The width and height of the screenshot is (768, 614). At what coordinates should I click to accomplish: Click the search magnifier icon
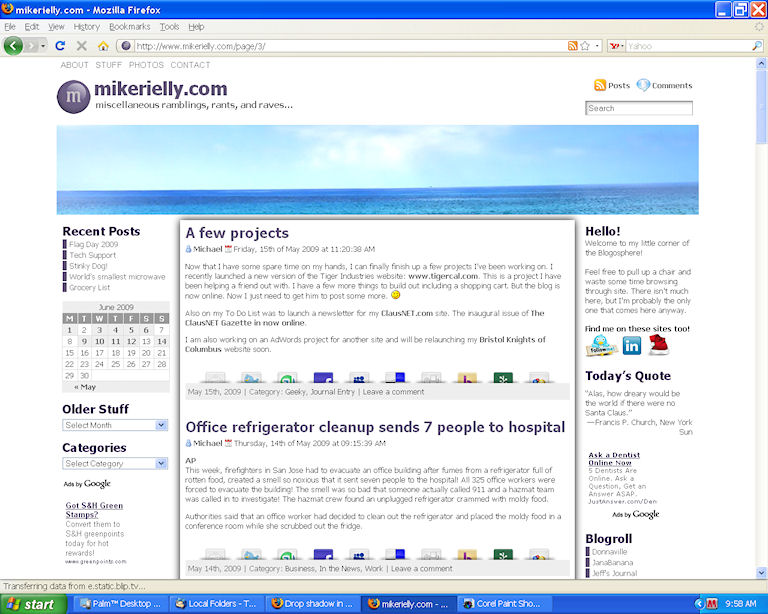[757, 46]
